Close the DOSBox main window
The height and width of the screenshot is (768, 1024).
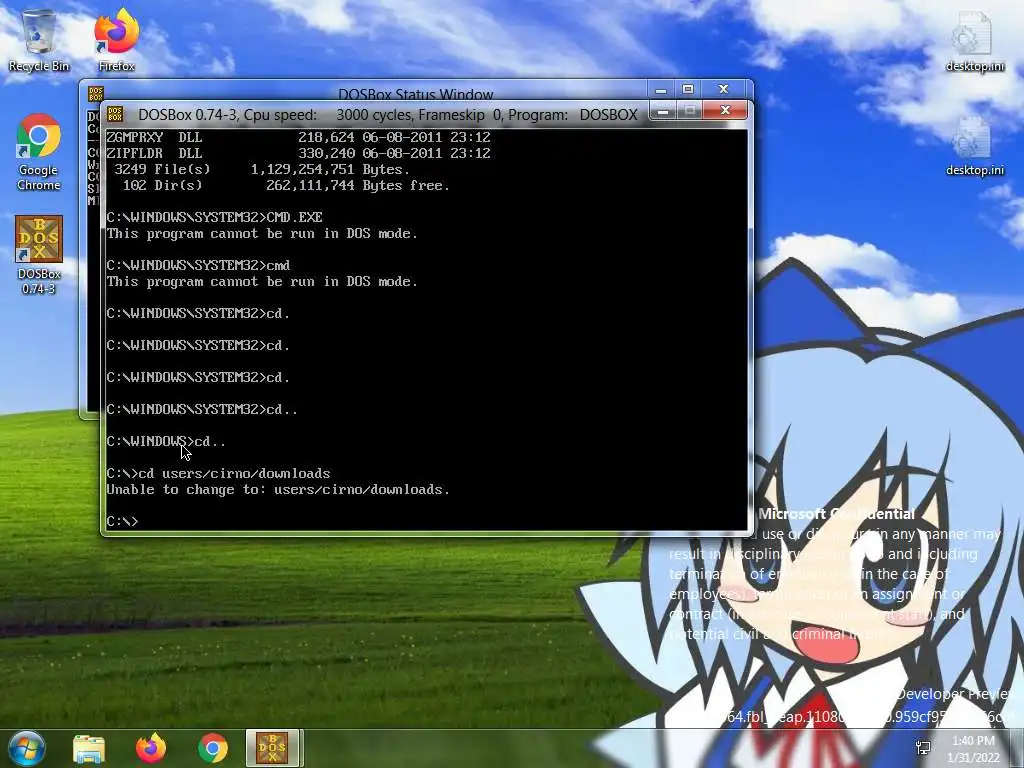(x=725, y=111)
